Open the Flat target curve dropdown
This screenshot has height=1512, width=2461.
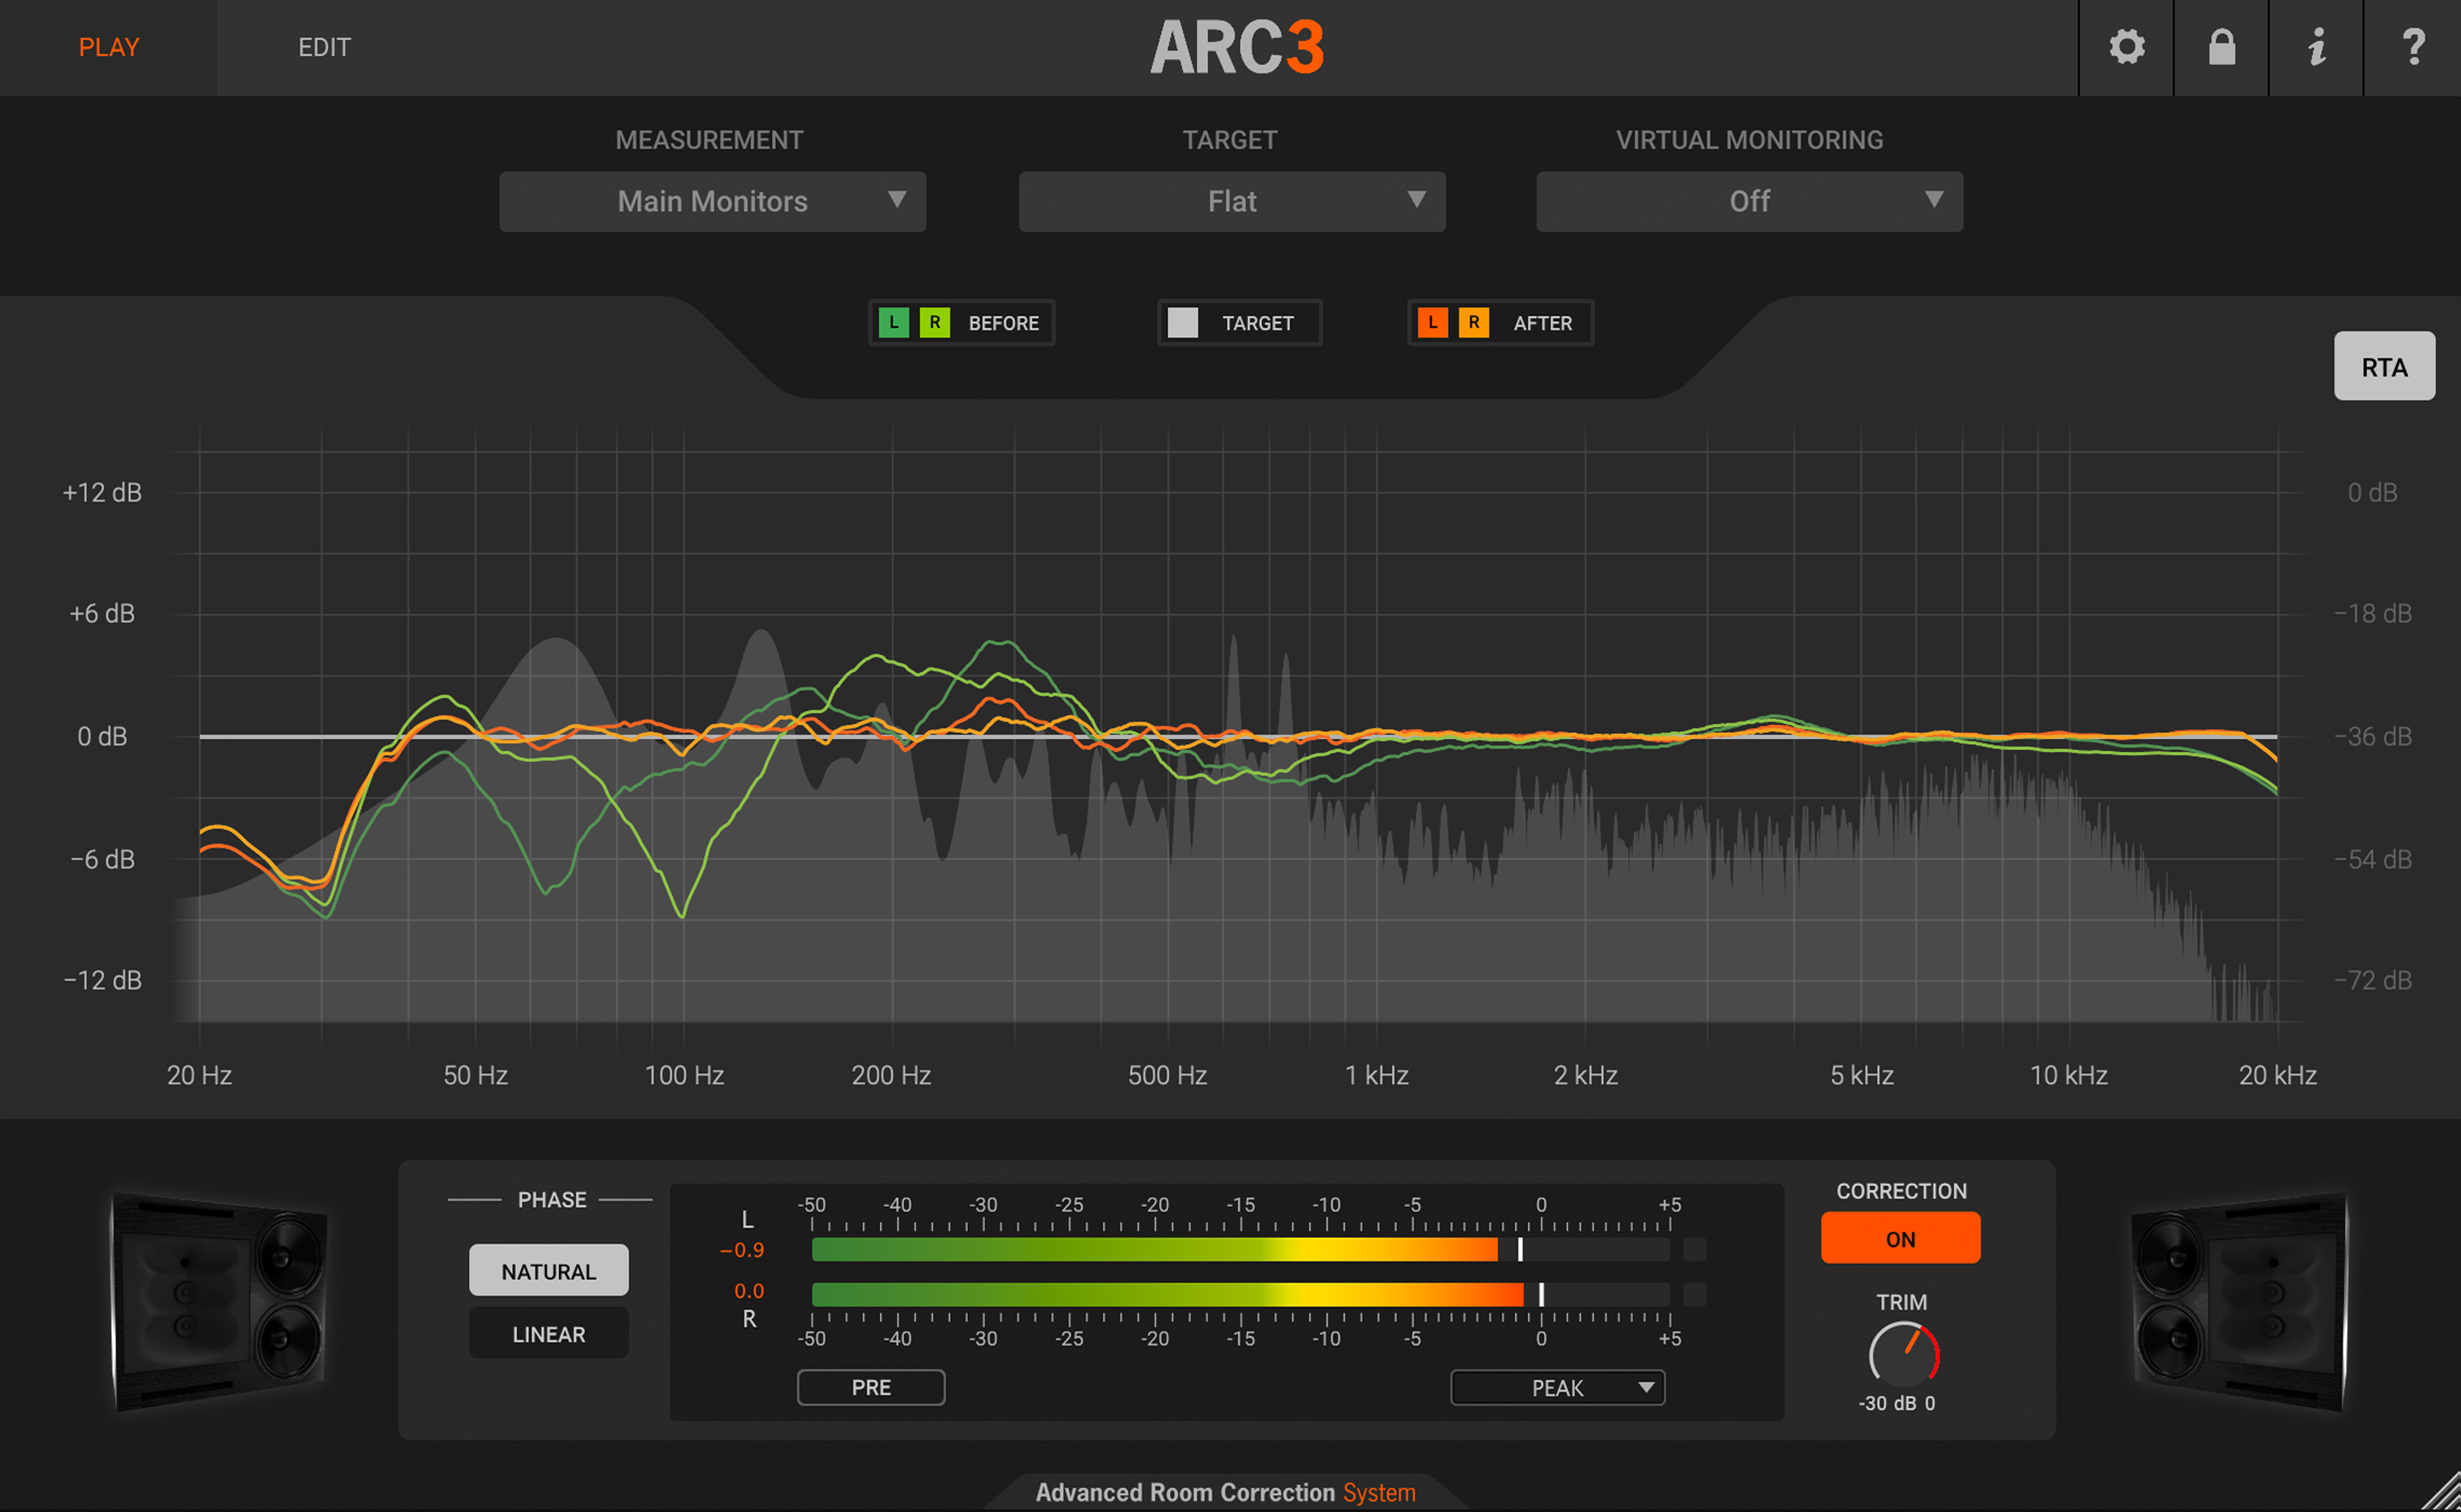1231,201
